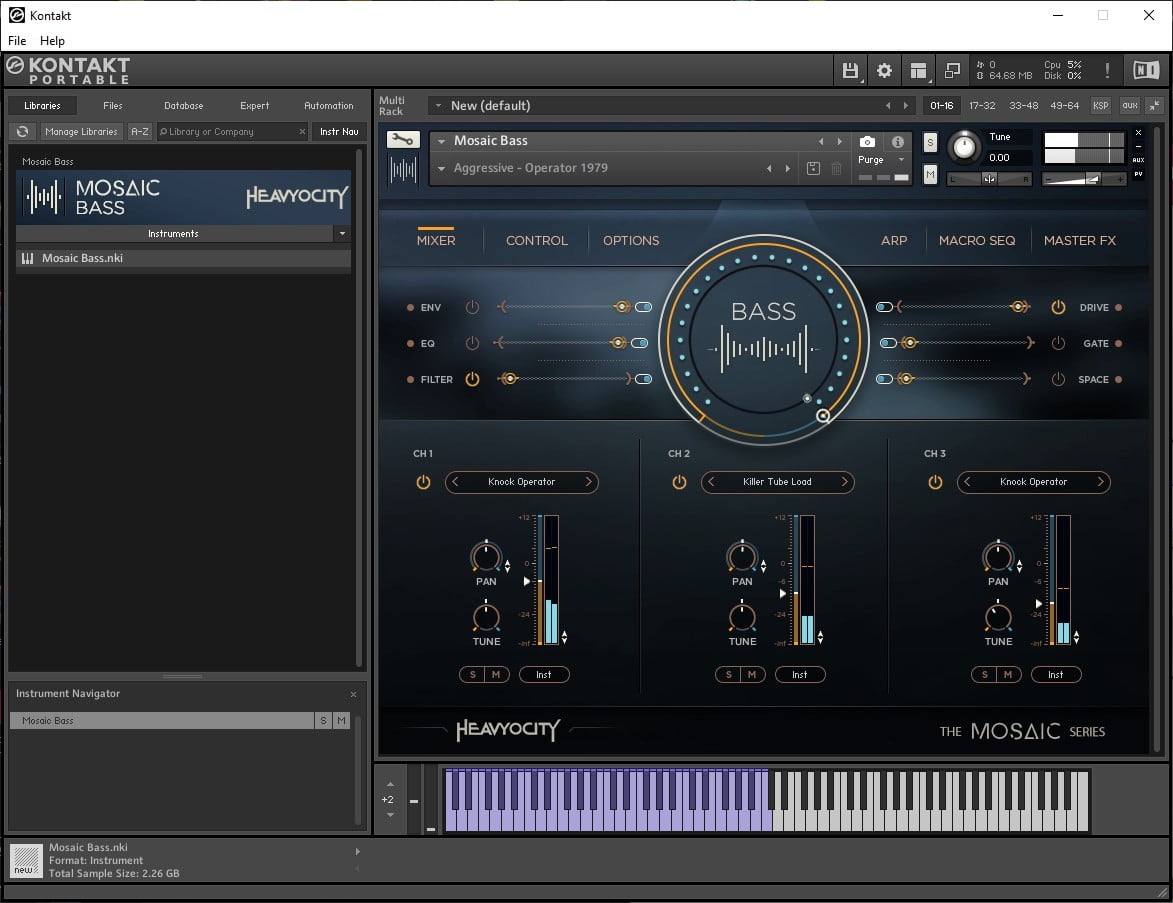Open the MACRO SEQ page tab
The height and width of the screenshot is (903, 1173).
coord(977,240)
